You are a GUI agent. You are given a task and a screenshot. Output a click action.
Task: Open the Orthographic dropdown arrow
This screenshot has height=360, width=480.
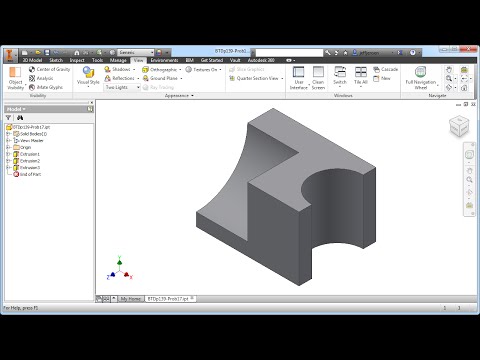(x=180, y=69)
